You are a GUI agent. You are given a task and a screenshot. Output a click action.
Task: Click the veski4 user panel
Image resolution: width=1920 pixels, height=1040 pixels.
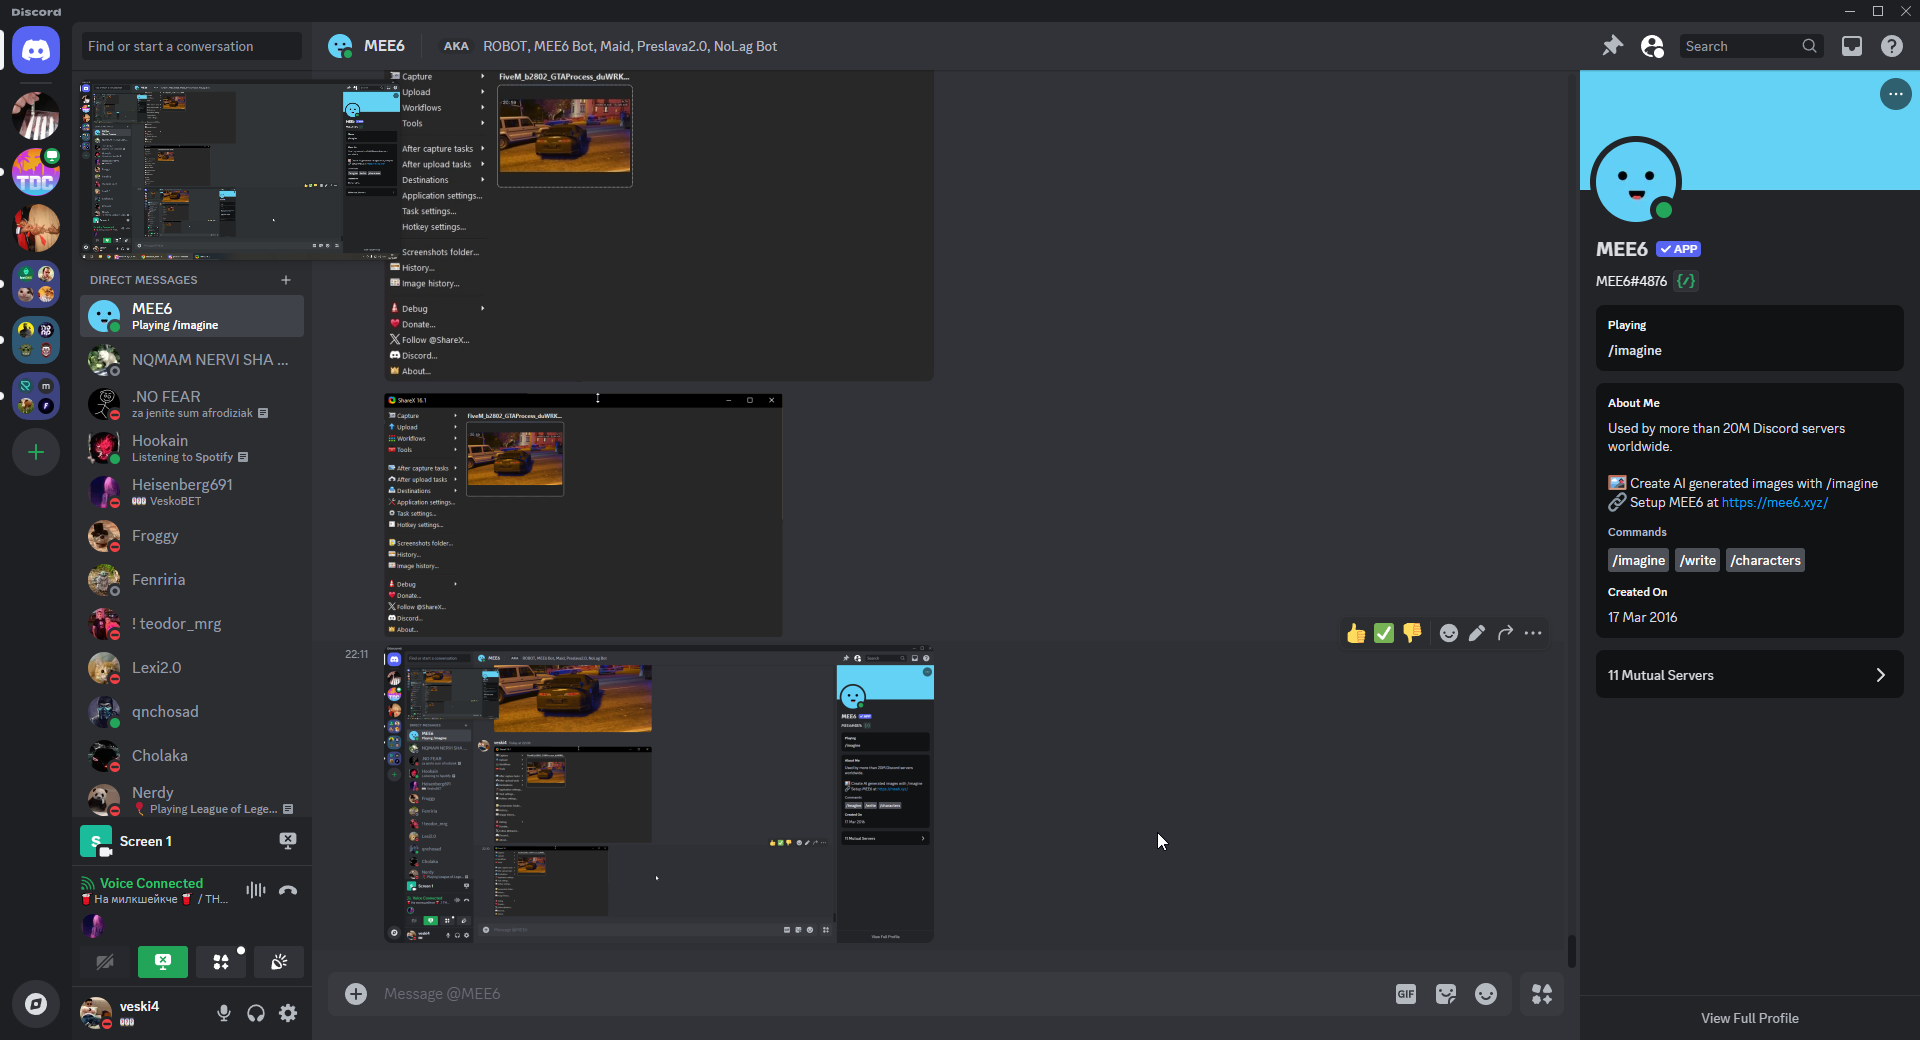coord(144,1013)
